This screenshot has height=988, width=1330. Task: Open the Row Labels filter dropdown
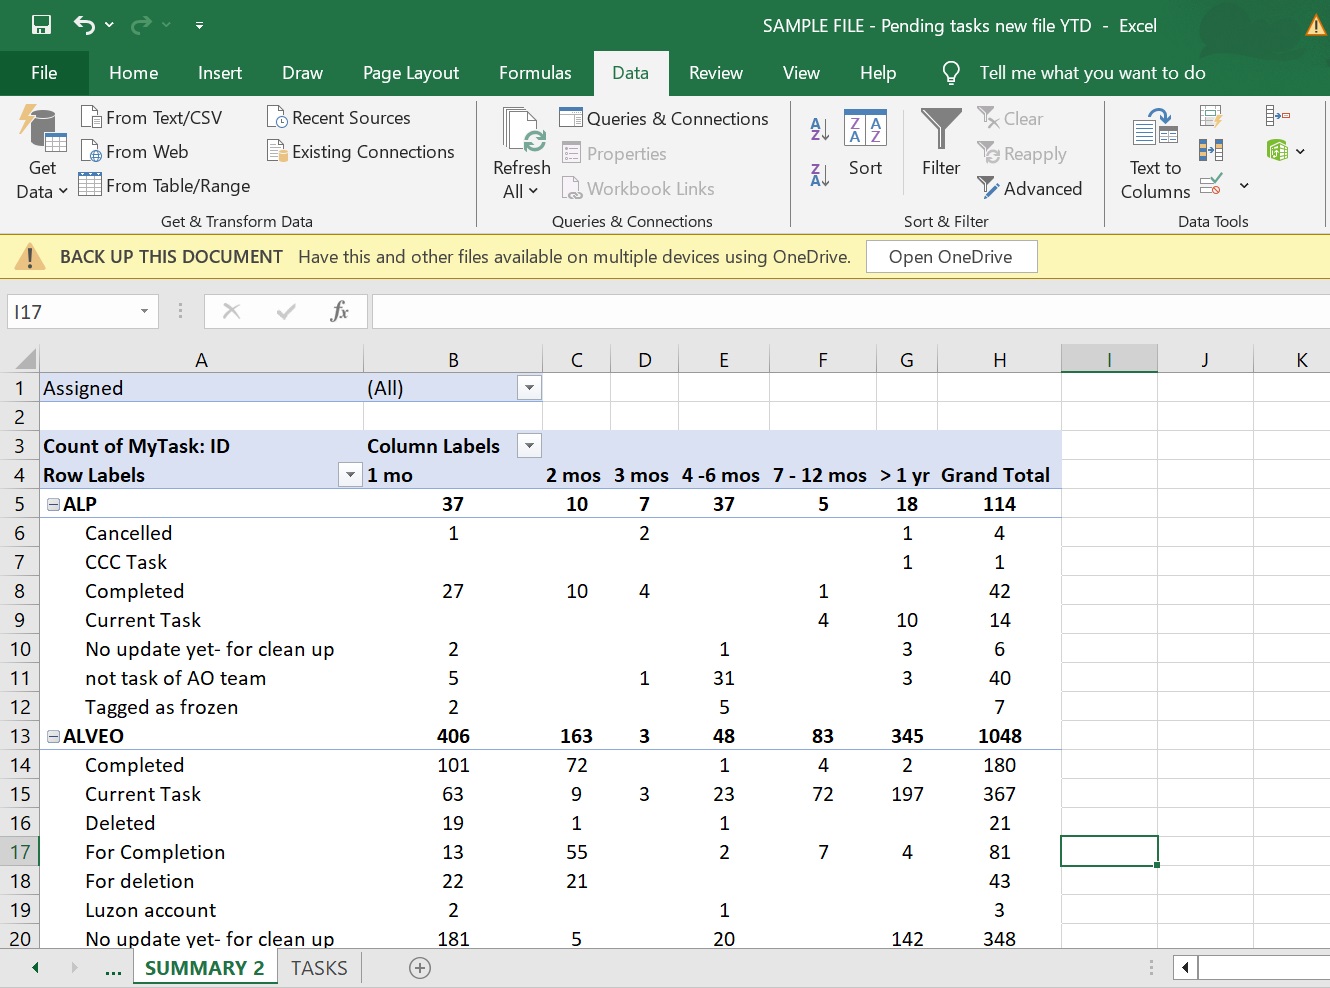349,475
